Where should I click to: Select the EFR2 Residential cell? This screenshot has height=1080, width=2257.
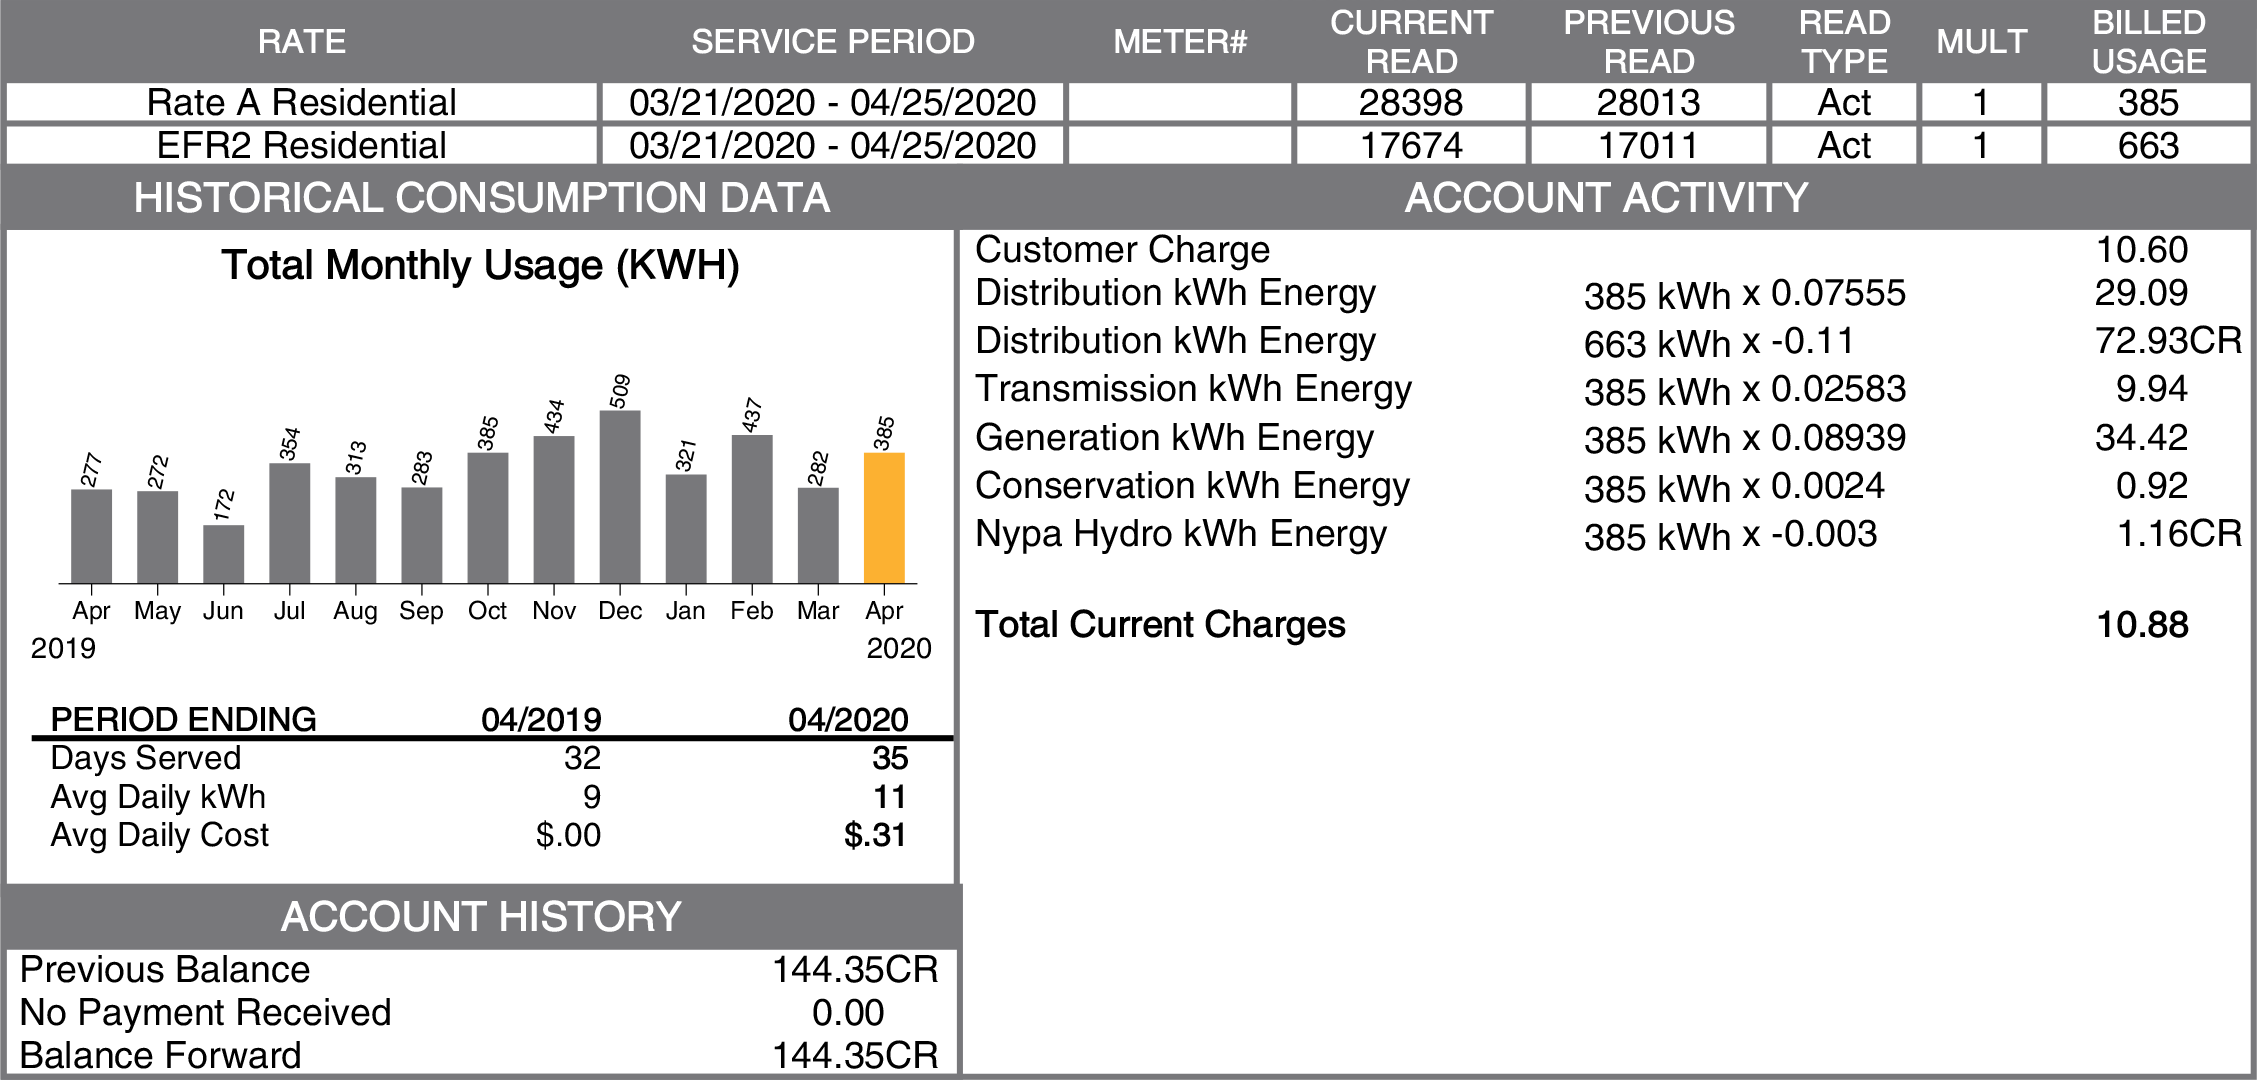(301, 146)
